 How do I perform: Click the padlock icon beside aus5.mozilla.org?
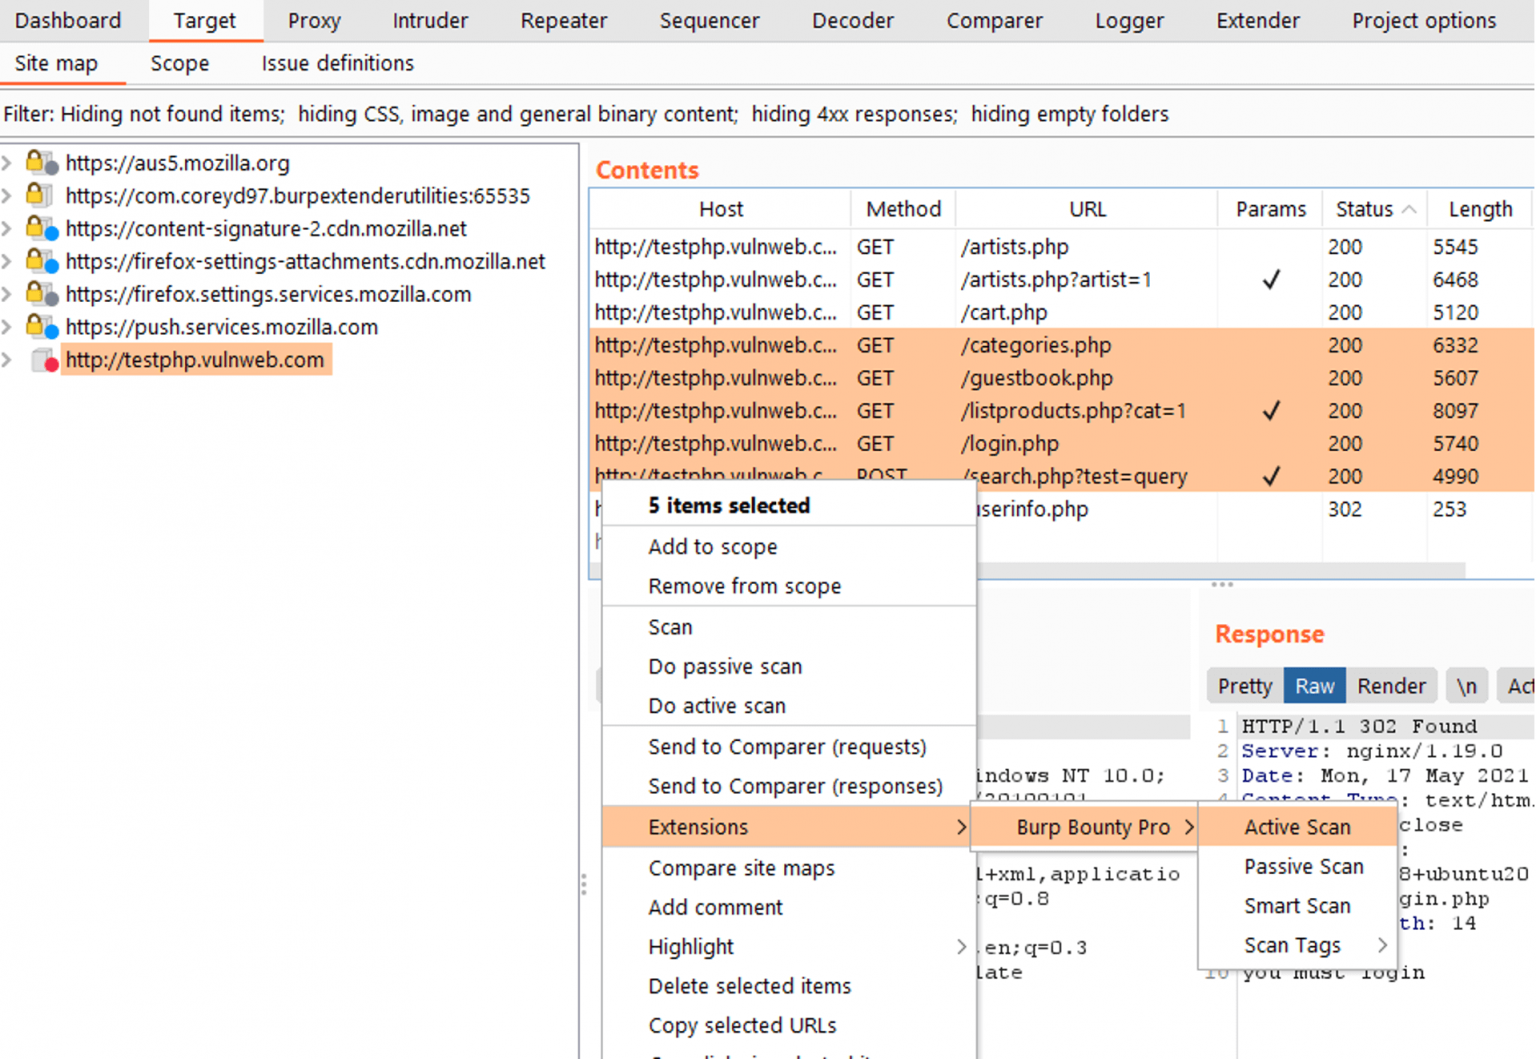coord(36,162)
